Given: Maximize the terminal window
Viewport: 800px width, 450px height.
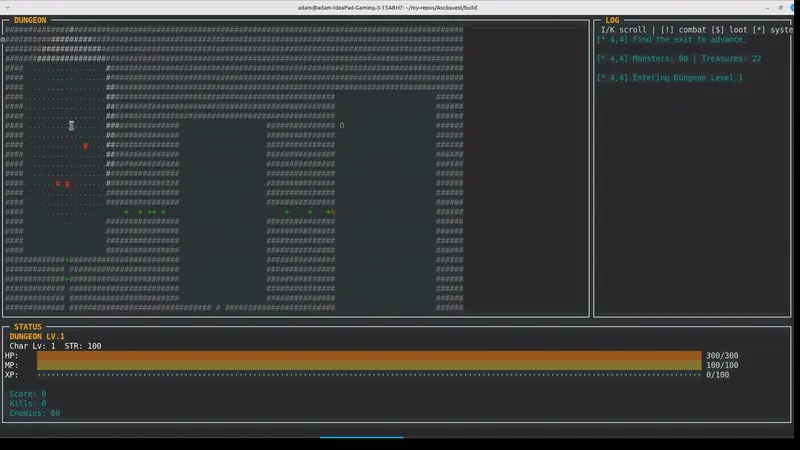Looking at the screenshot, I should 781,8.
